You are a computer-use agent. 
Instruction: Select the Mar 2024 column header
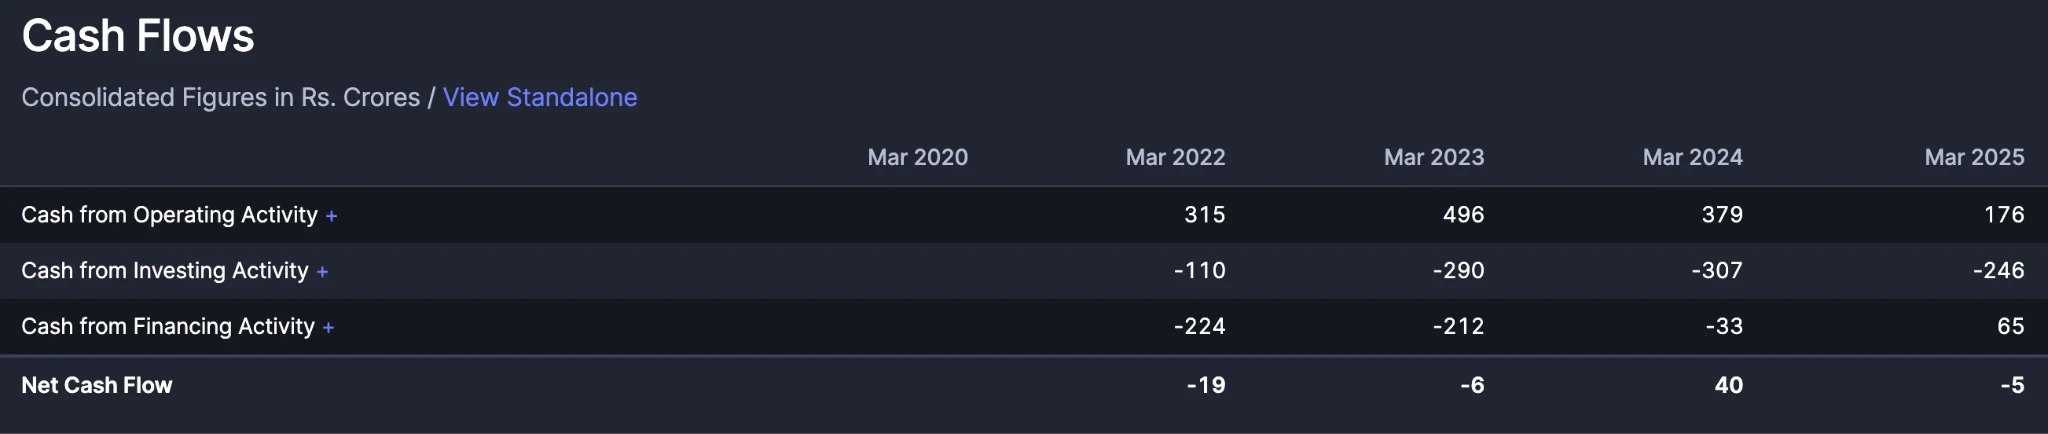tap(1692, 157)
